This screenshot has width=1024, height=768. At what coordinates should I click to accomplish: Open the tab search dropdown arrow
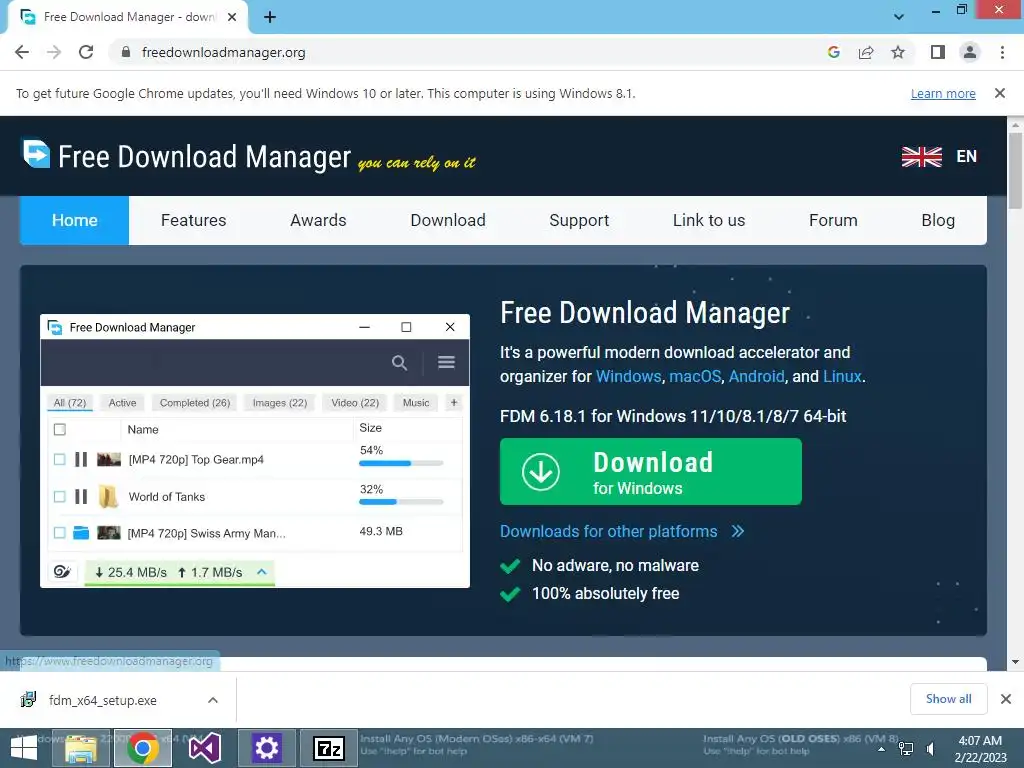(899, 17)
